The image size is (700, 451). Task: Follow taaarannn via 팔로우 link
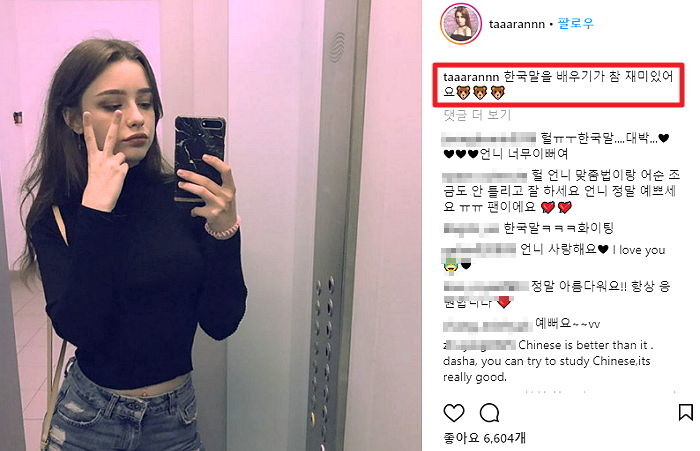(576, 23)
